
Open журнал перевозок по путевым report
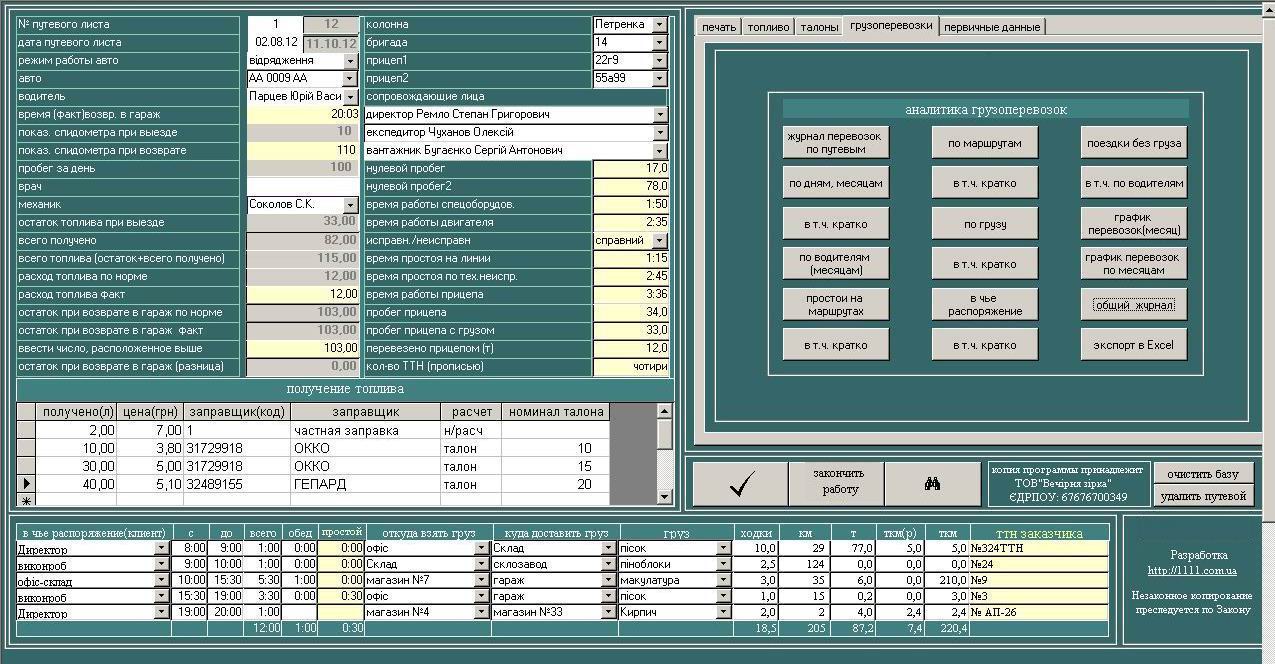[835, 142]
